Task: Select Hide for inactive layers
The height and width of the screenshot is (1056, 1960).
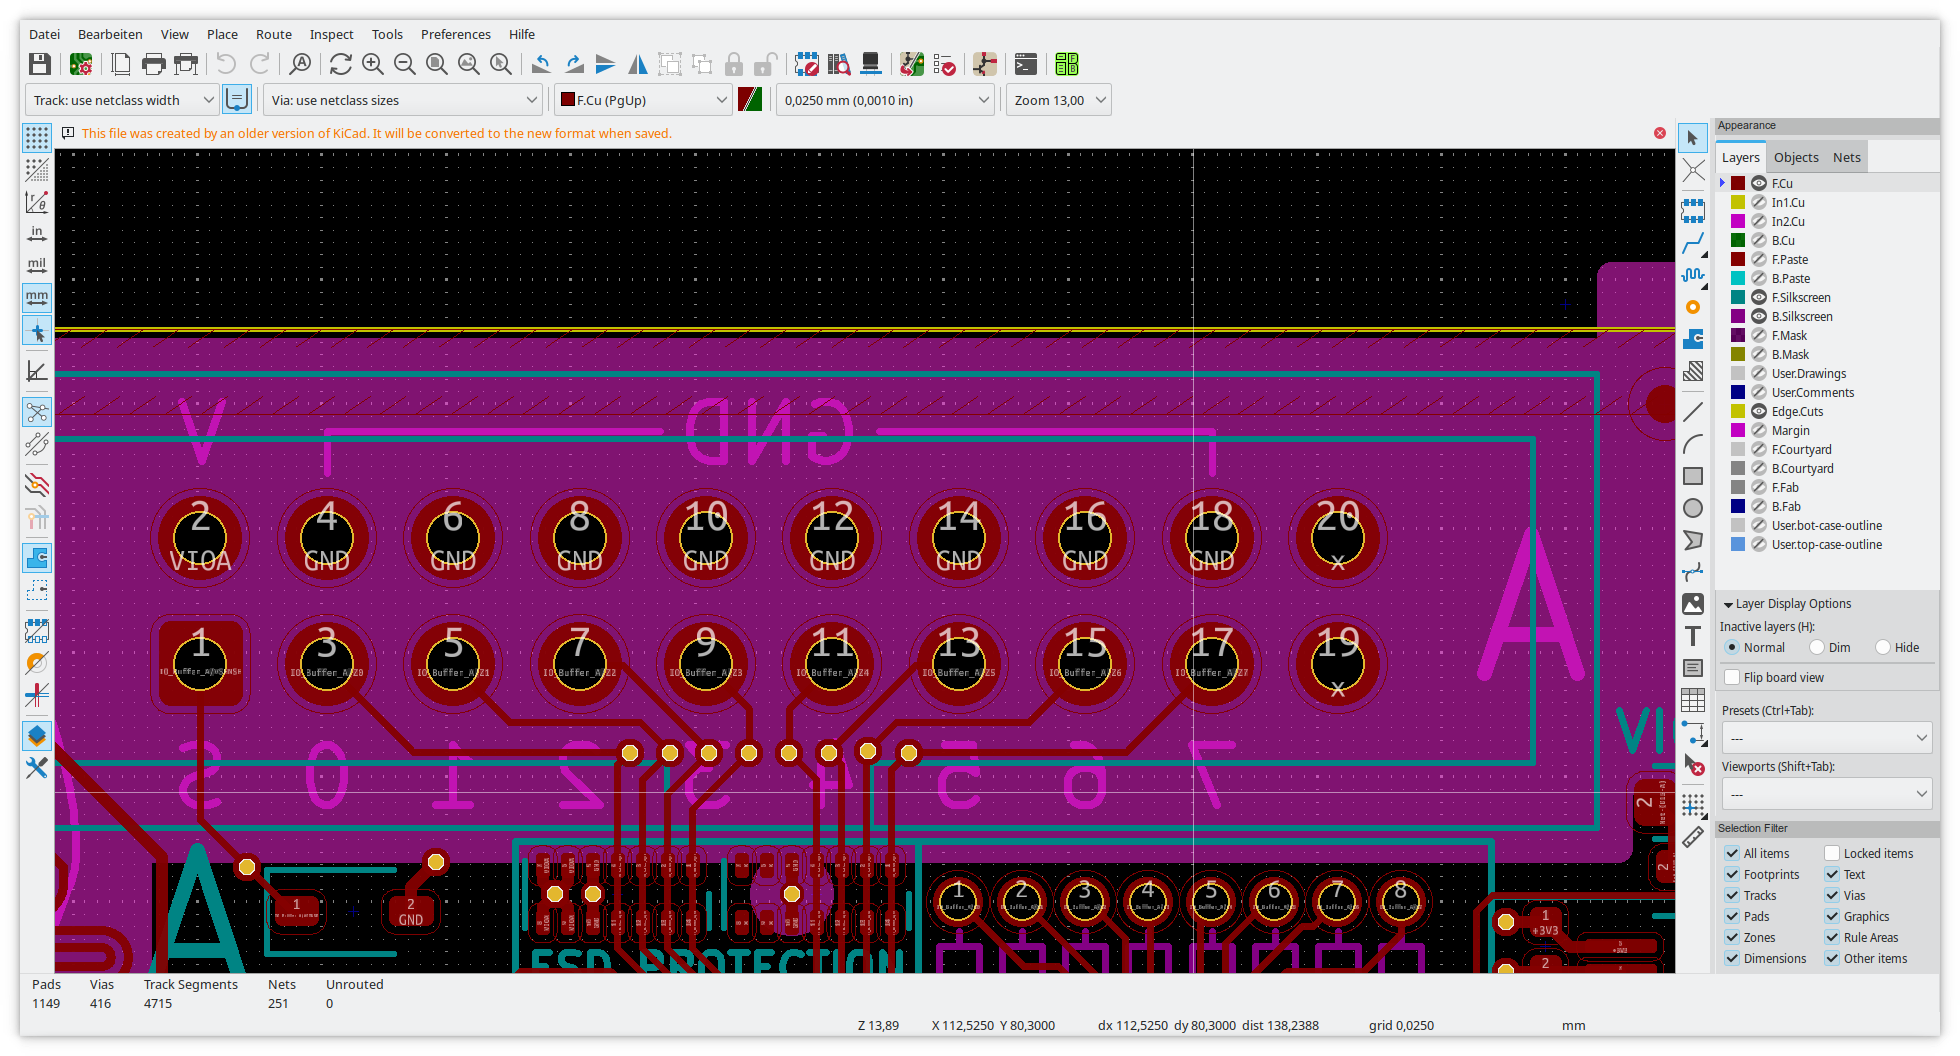Action: click(1883, 648)
